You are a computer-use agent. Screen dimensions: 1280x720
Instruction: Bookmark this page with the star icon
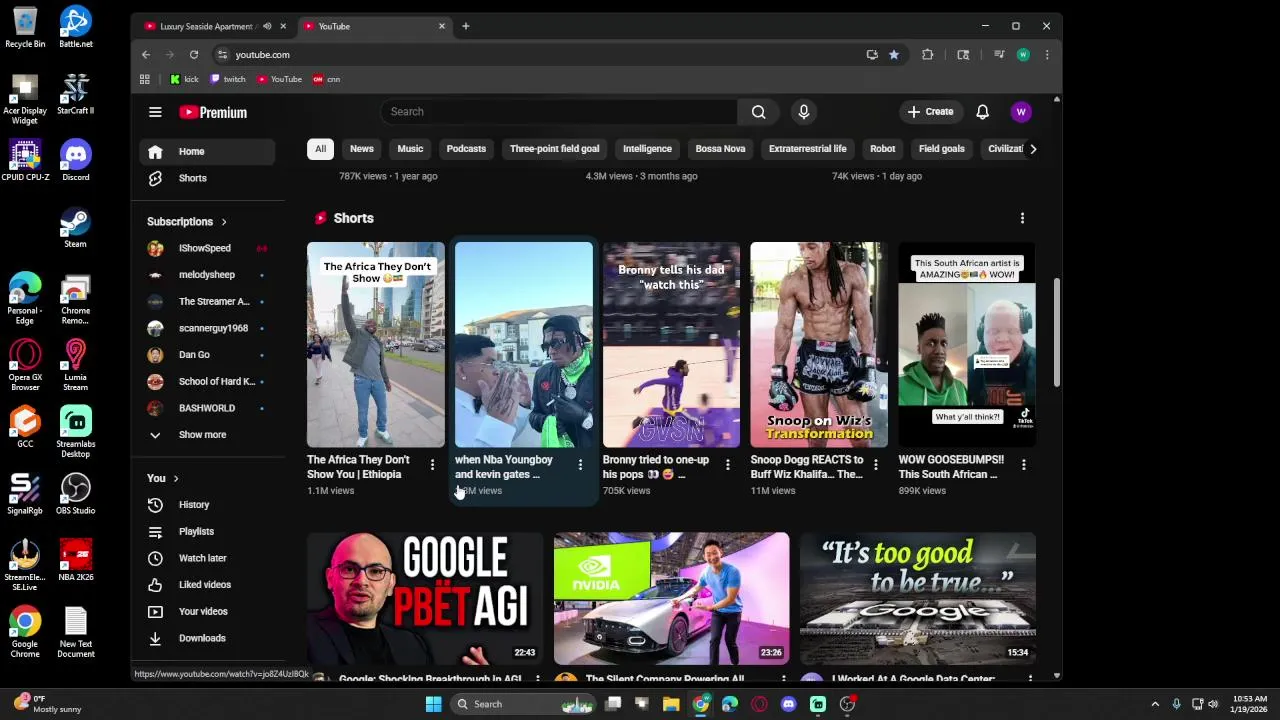[894, 55]
